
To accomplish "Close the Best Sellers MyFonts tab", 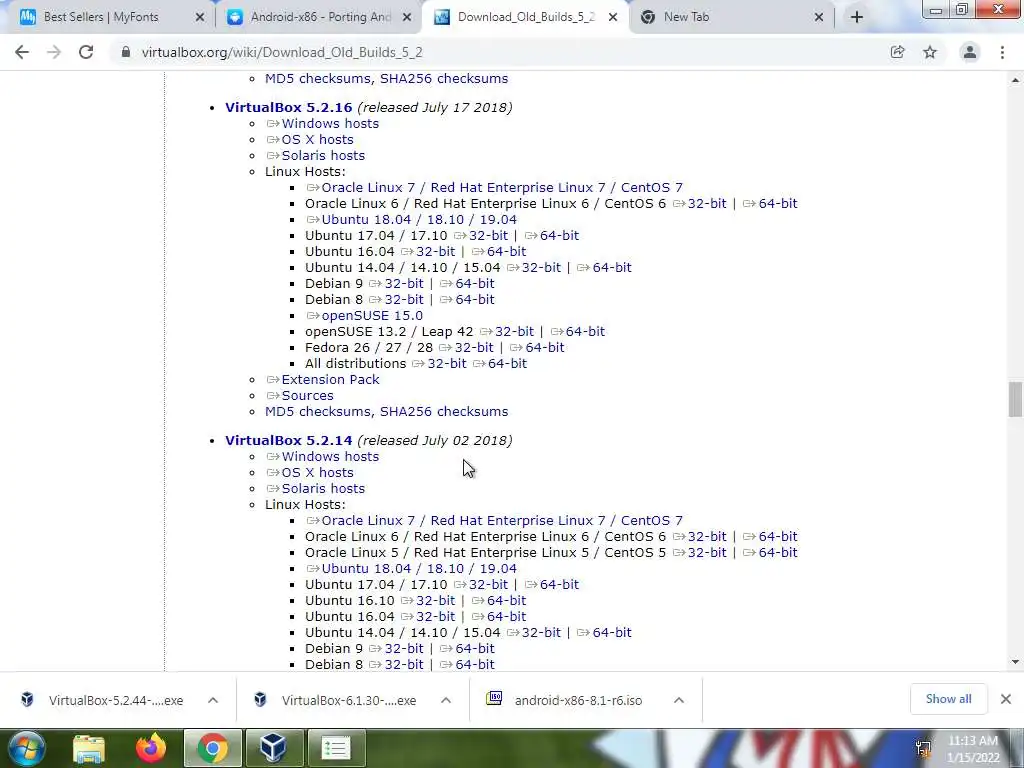I will (x=200, y=18).
